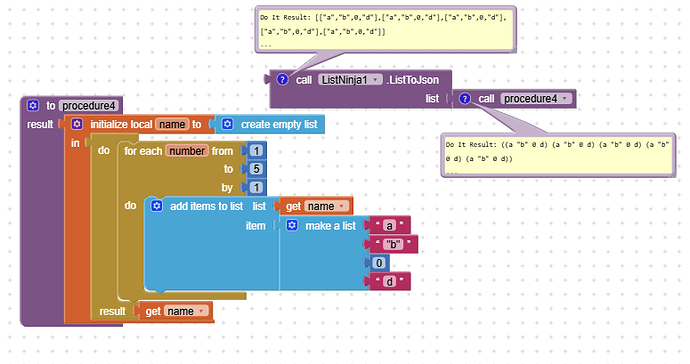
Task: Edit local variable name field 'name'
Action: point(172,124)
